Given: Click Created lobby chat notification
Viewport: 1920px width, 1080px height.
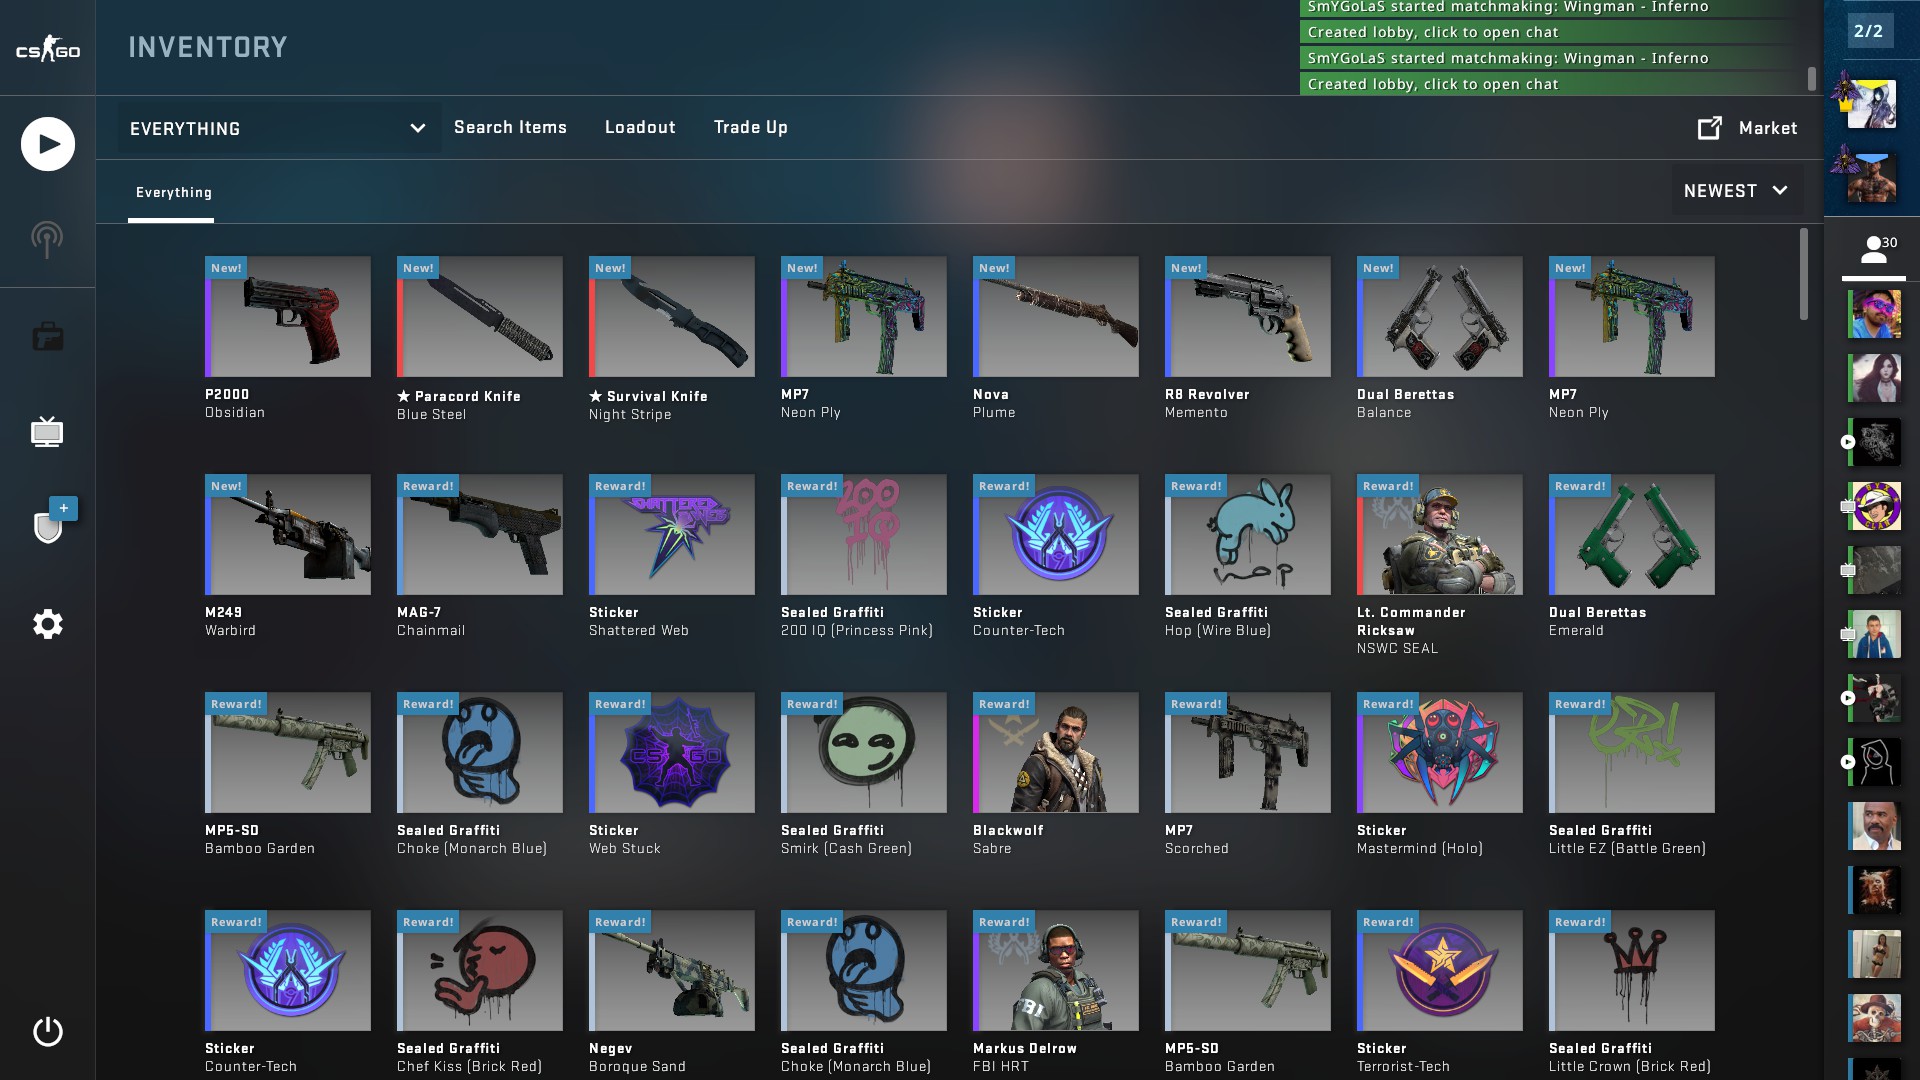Looking at the screenshot, I should click(x=1432, y=84).
